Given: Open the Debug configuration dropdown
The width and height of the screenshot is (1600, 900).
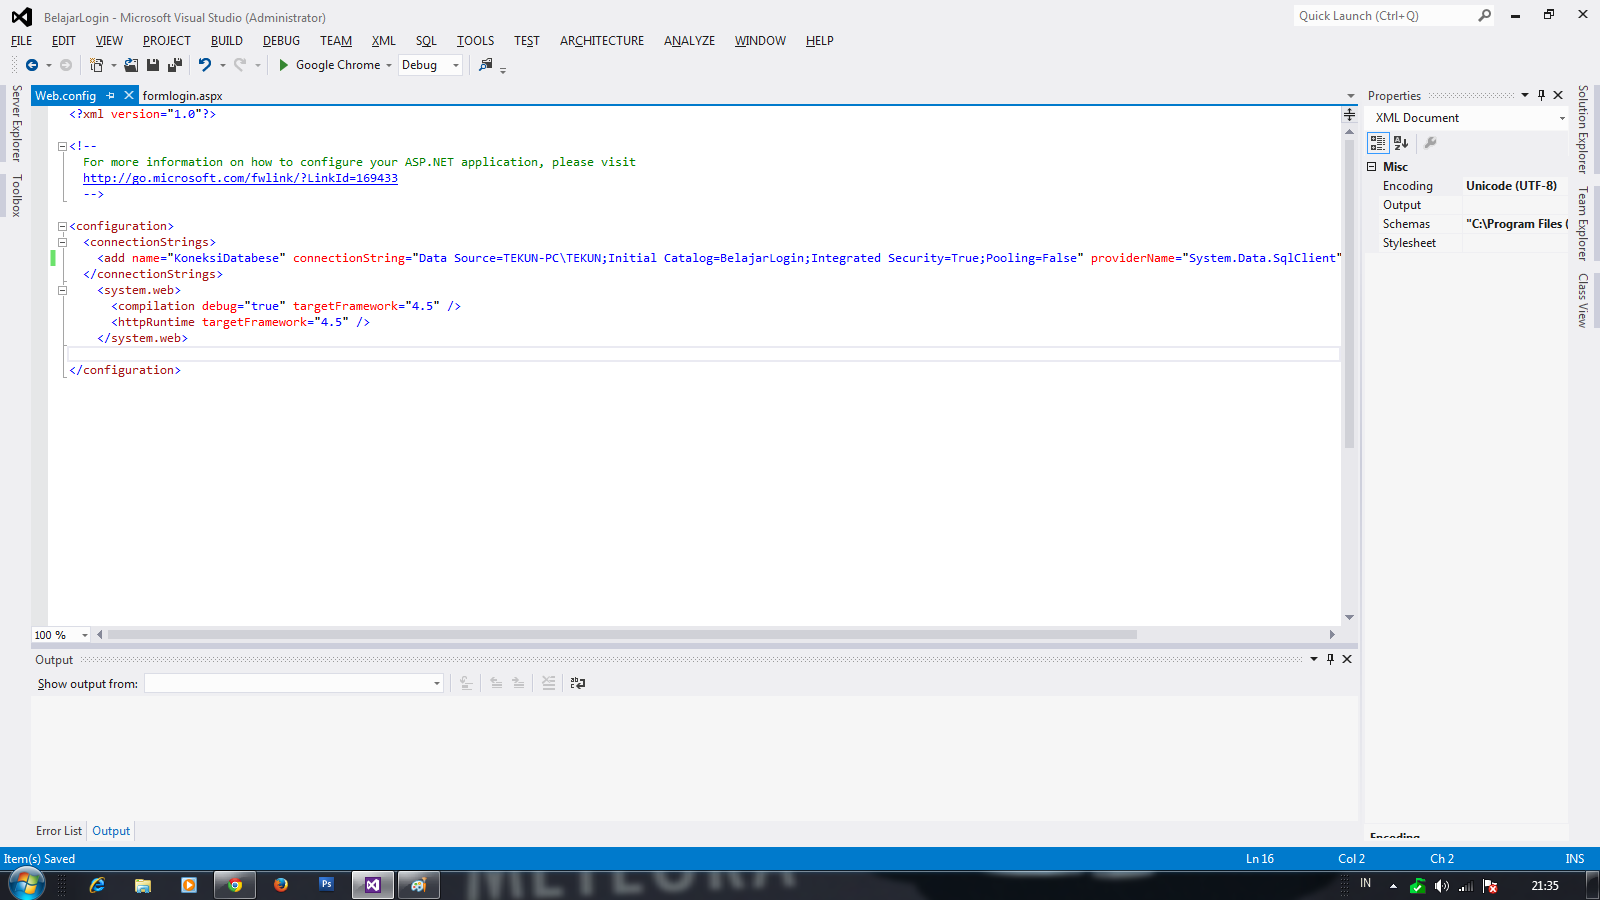Looking at the screenshot, I should (x=455, y=65).
